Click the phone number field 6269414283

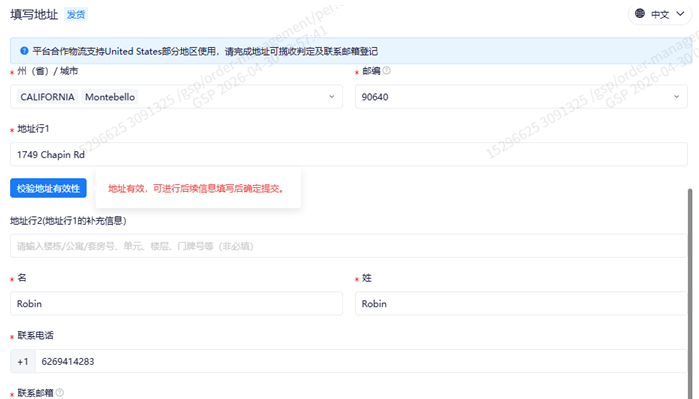click(x=361, y=361)
